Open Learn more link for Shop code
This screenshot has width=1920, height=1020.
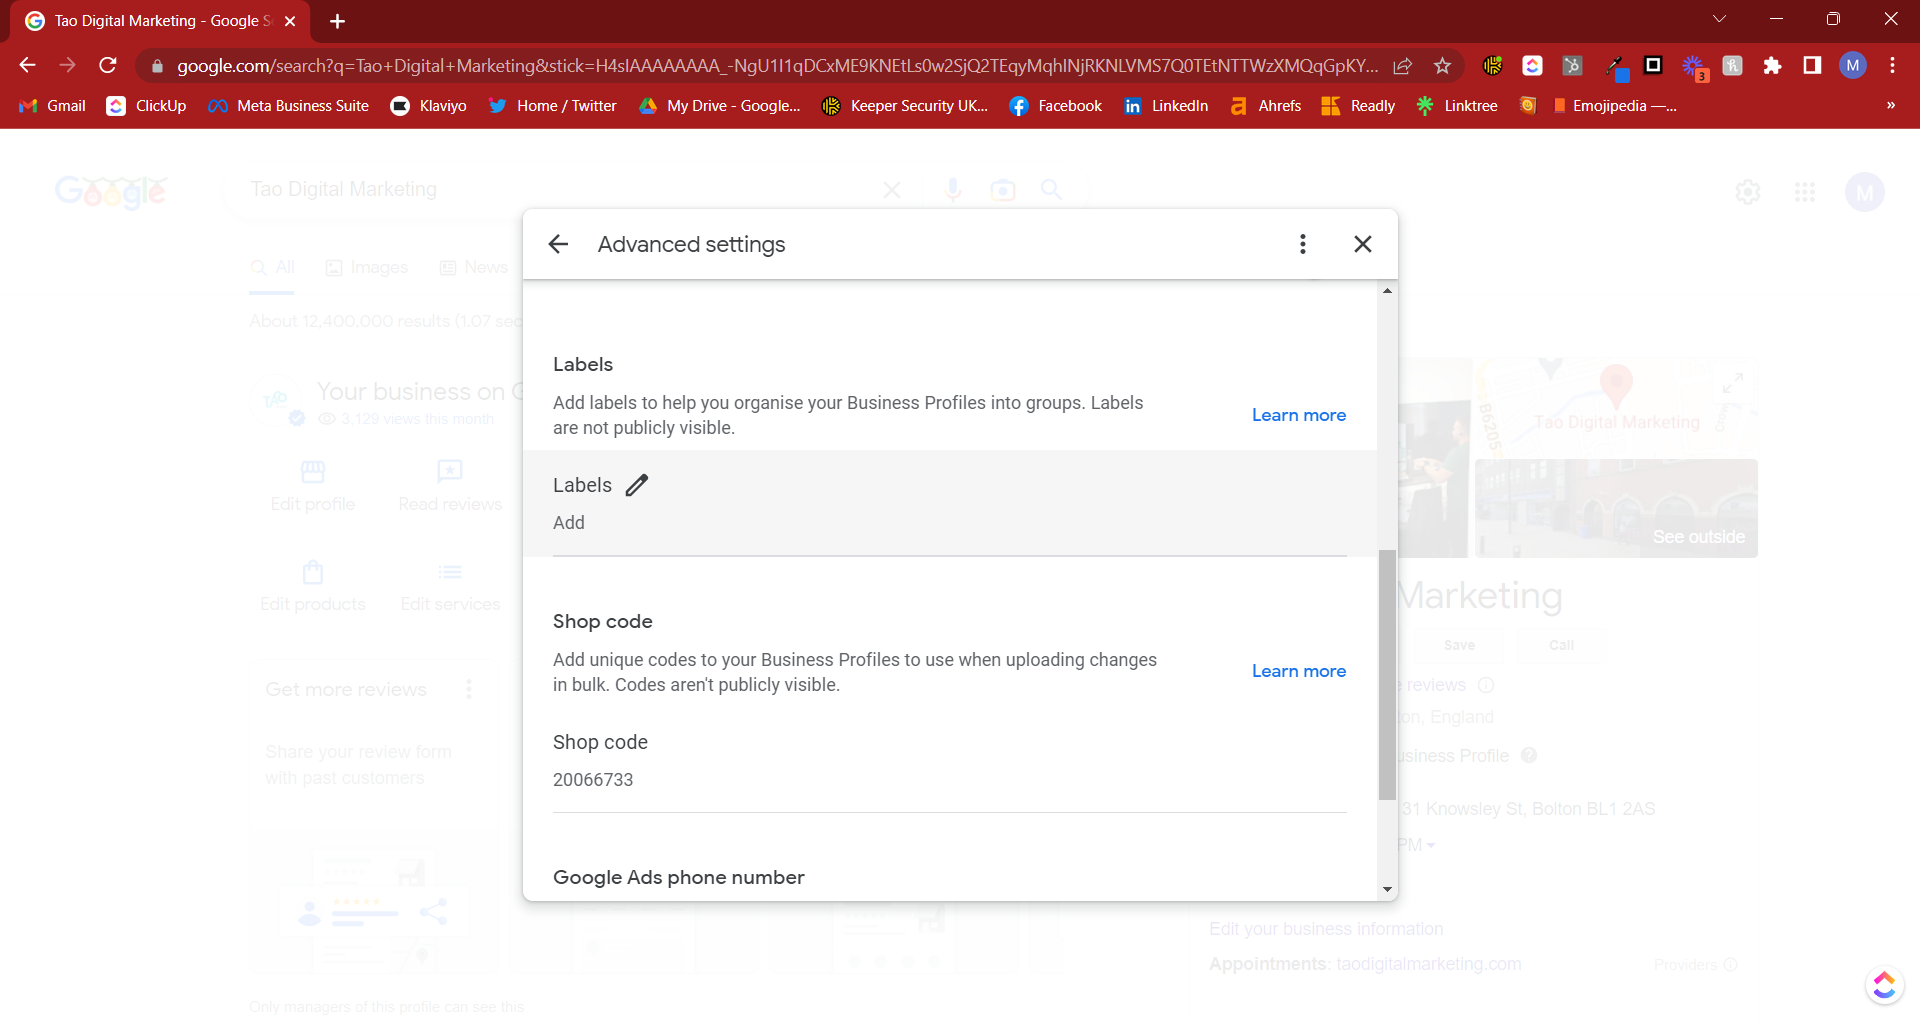pos(1299,671)
